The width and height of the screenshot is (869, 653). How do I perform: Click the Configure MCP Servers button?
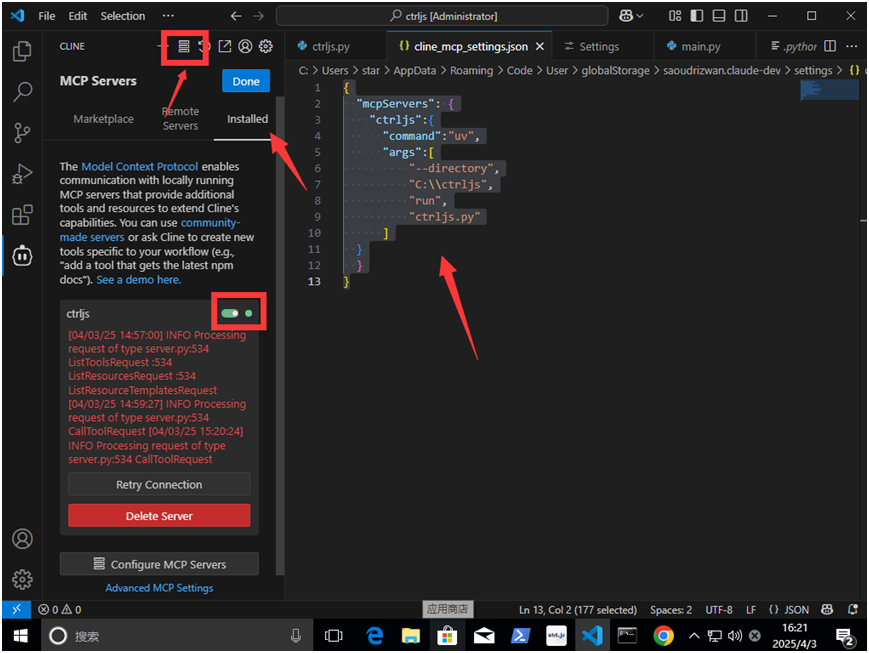159,564
